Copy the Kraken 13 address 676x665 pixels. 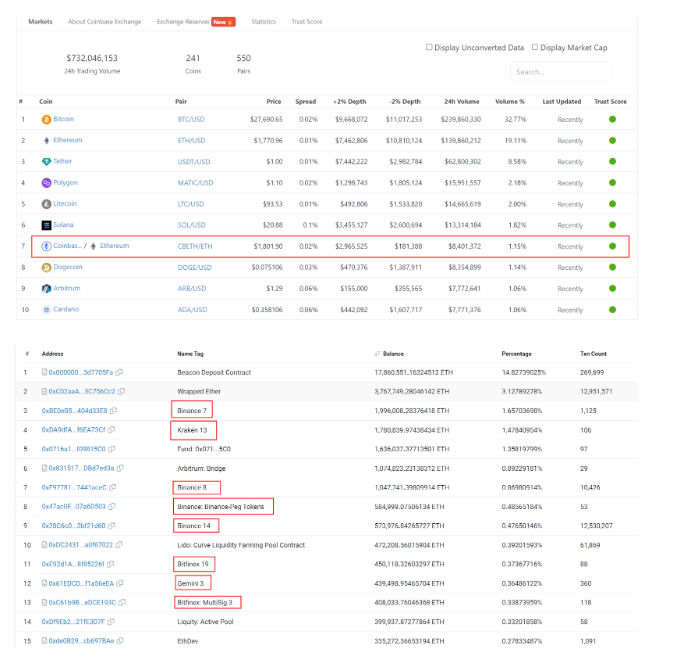(x=112, y=430)
